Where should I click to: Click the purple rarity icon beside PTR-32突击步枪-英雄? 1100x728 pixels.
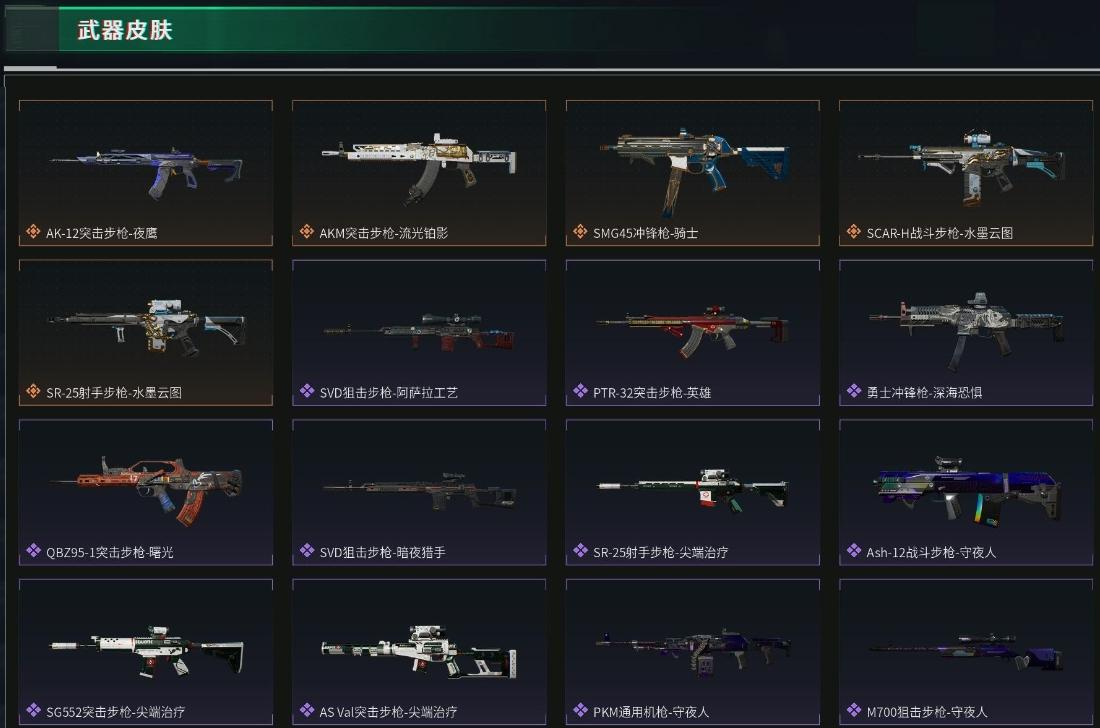pos(580,391)
